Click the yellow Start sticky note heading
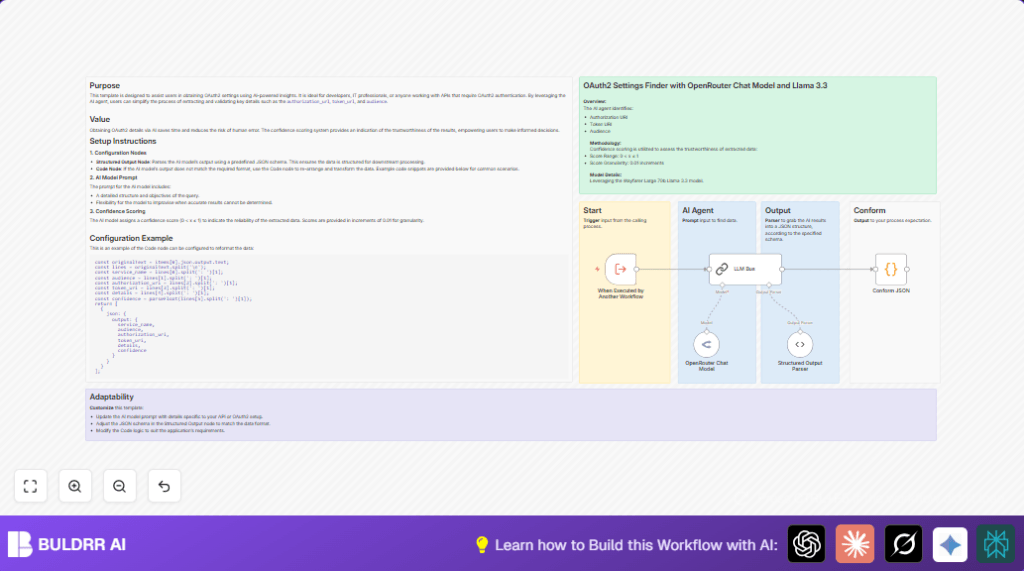 592,211
